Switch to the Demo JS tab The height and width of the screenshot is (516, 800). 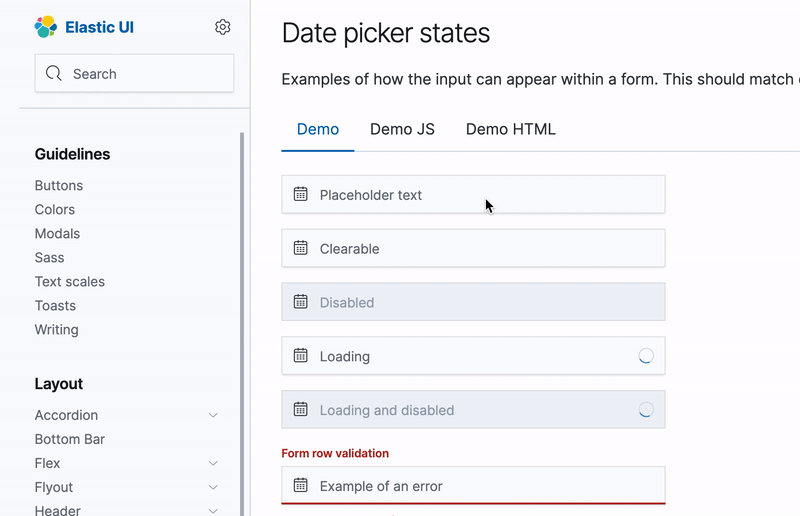402,129
